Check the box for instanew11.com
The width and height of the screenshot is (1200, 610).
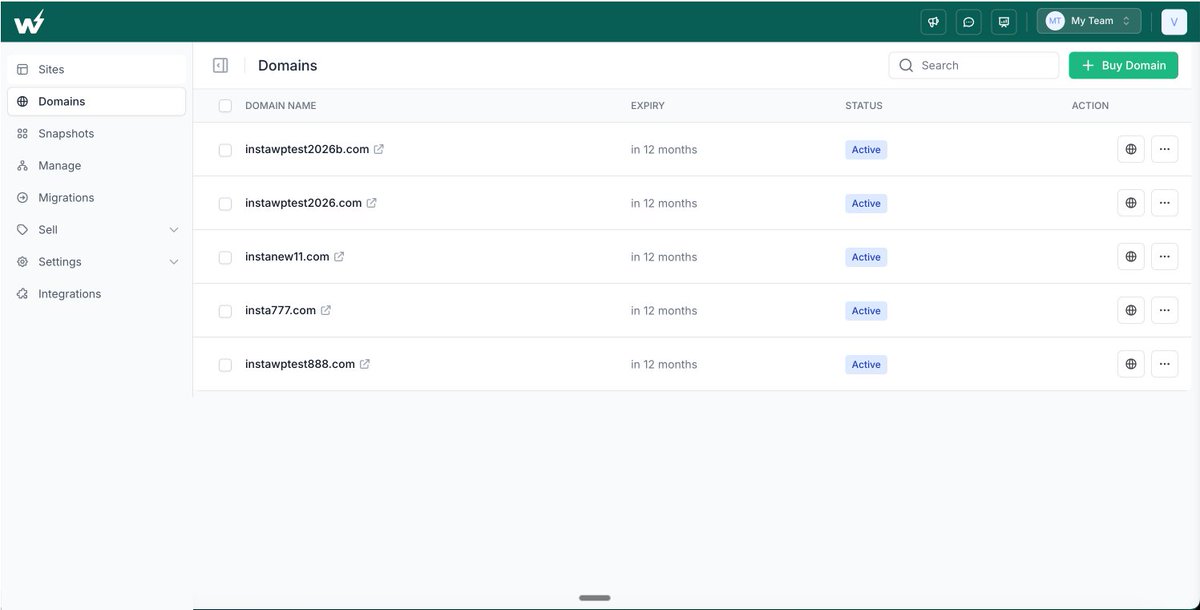(225, 258)
